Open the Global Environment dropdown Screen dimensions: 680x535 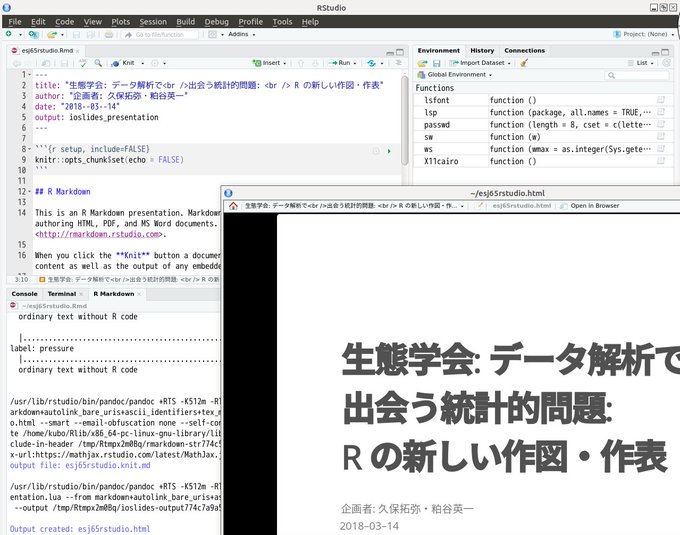coord(454,75)
